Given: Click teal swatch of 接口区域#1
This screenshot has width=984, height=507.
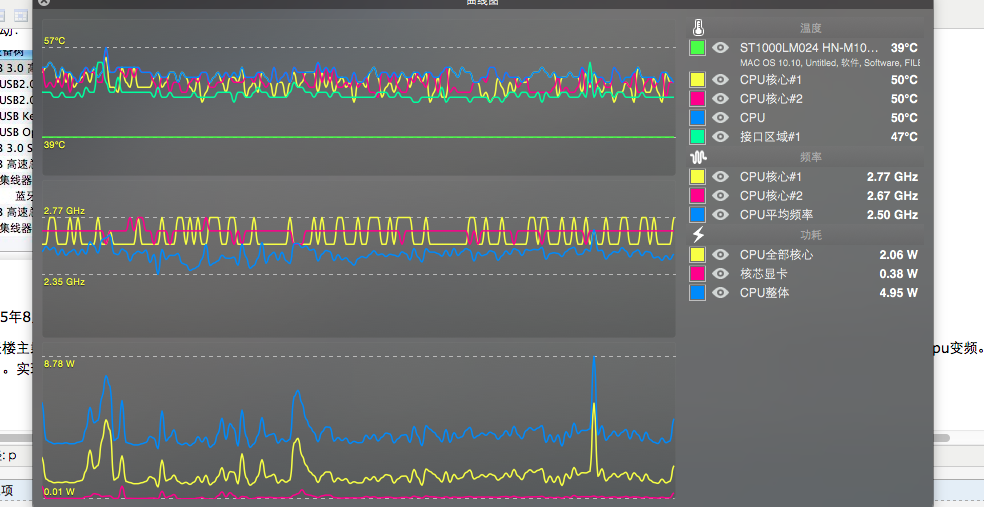Looking at the screenshot, I should pos(697,136).
